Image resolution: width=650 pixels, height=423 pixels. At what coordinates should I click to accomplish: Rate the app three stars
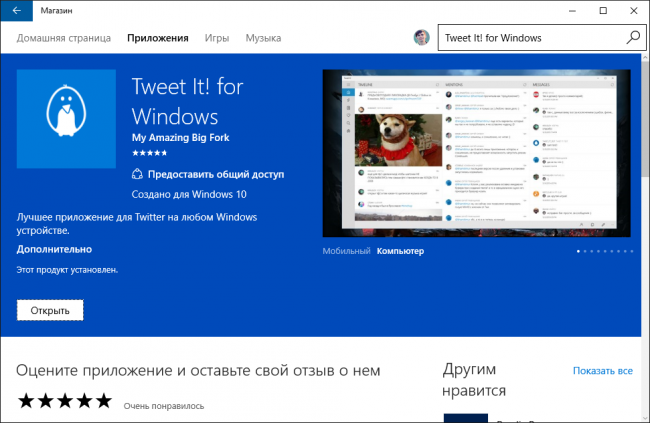click(x=65, y=401)
